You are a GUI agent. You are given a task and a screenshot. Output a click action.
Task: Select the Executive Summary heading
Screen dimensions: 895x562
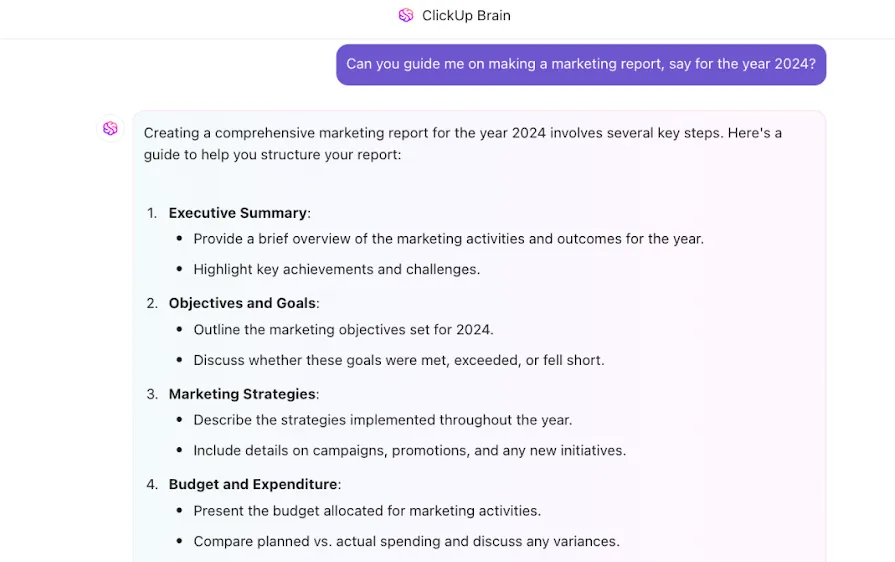[237, 213]
